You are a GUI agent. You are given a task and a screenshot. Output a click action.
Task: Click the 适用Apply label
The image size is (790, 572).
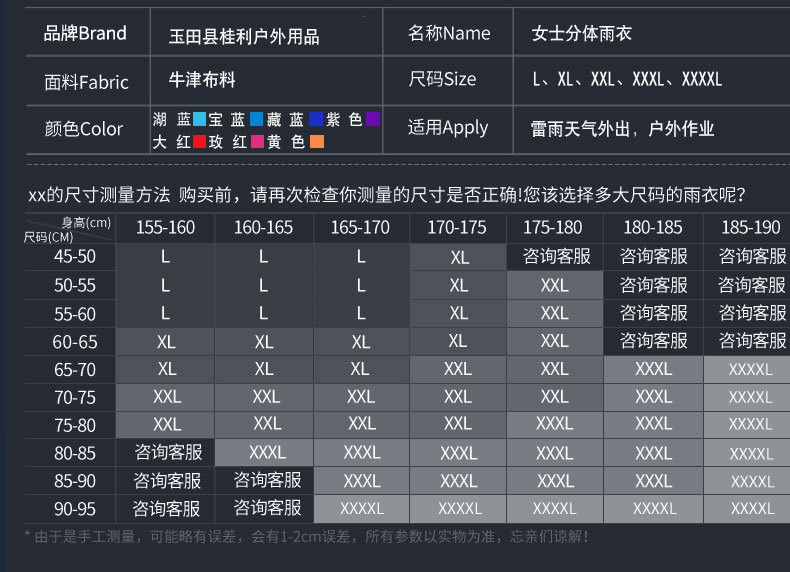(448, 128)
